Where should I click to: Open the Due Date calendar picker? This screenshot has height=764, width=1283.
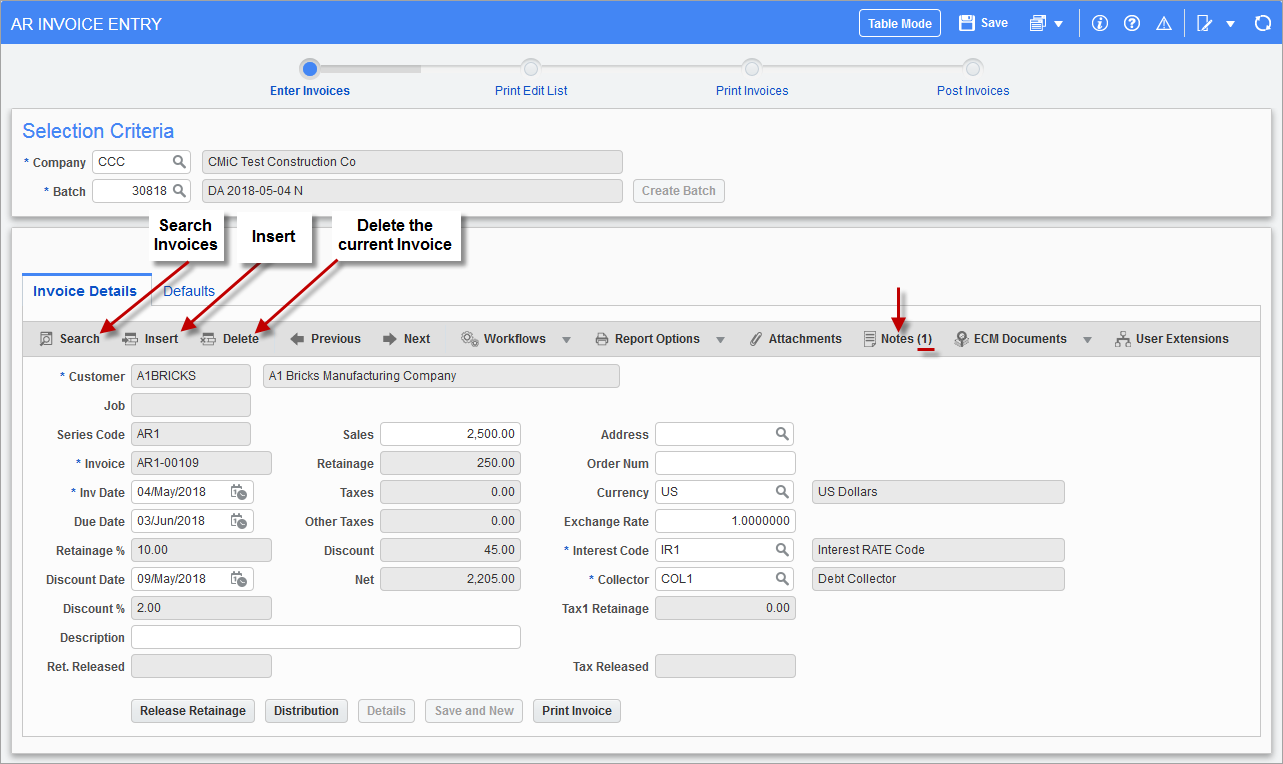(x=239, y=521)
